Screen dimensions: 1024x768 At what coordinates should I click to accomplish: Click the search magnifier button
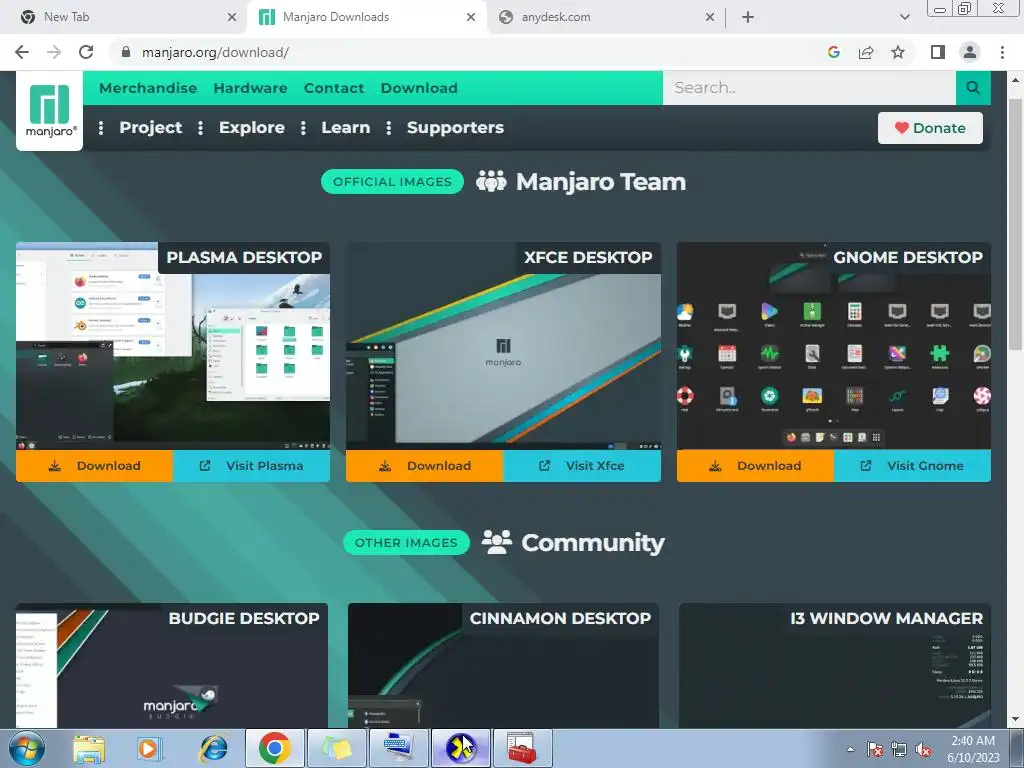pyautogui.click(x=973, y=88)
